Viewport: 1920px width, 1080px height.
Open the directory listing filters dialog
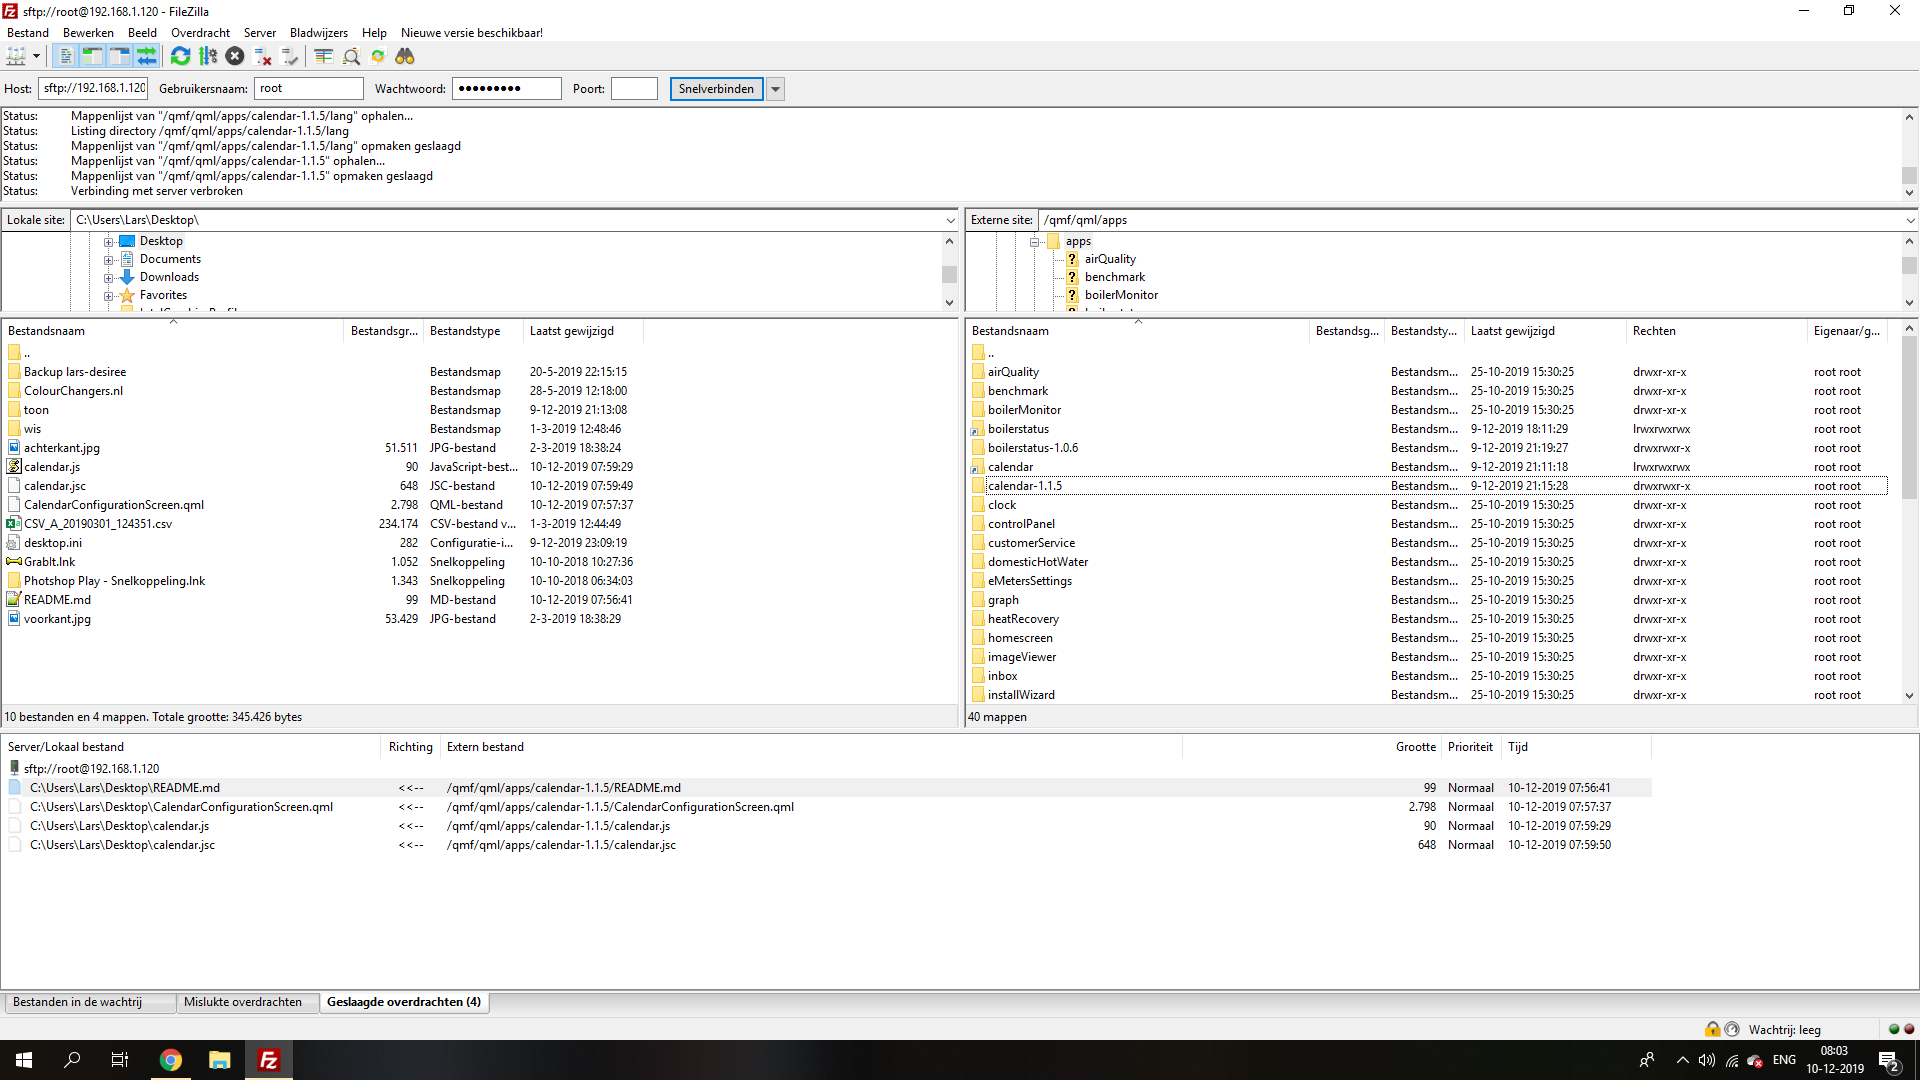323,56
